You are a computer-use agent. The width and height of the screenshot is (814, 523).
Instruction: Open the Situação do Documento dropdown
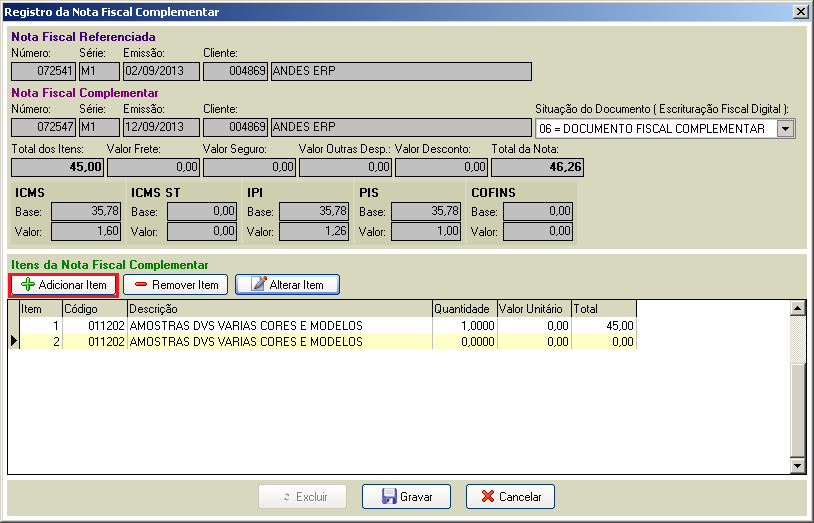pyautogui.click(x=786, y=128)
